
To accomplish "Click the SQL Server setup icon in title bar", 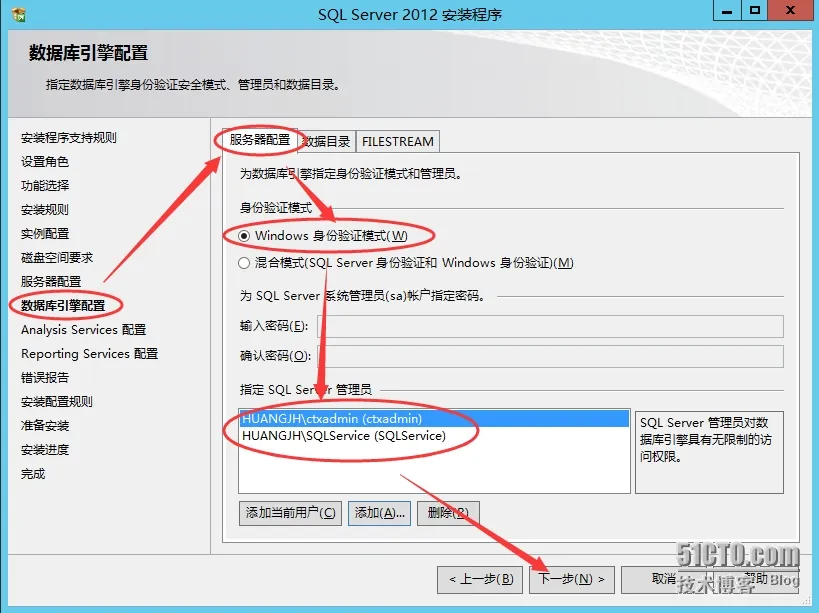I will point(18,14).
